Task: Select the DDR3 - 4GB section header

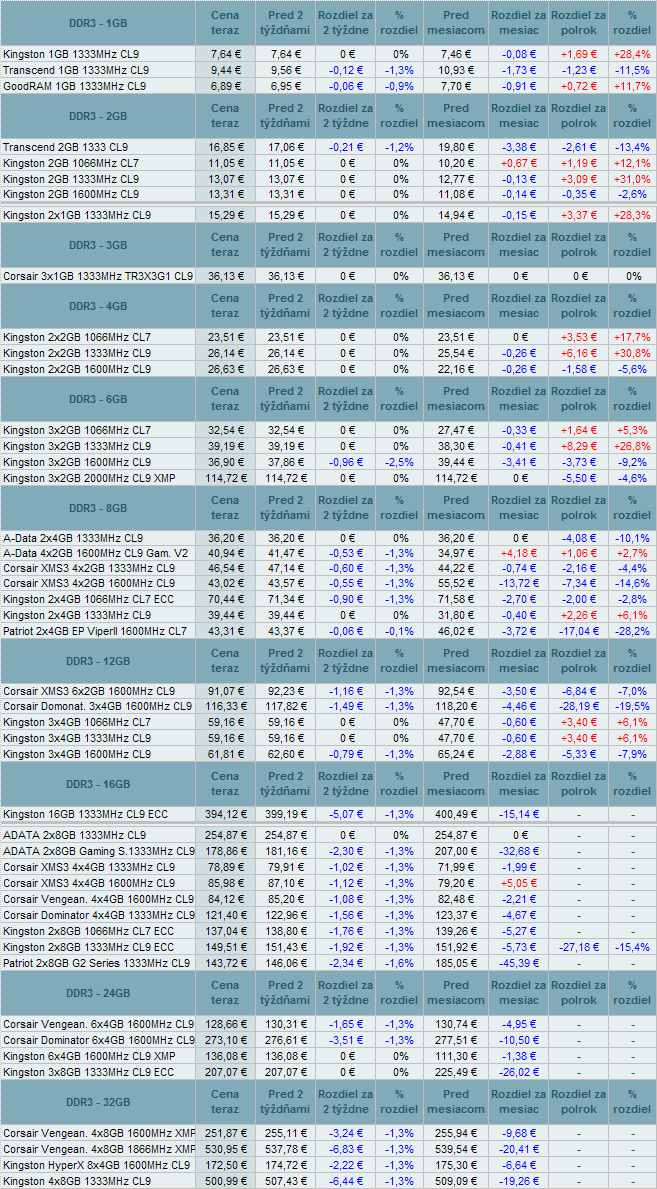Action: (98, 306)
